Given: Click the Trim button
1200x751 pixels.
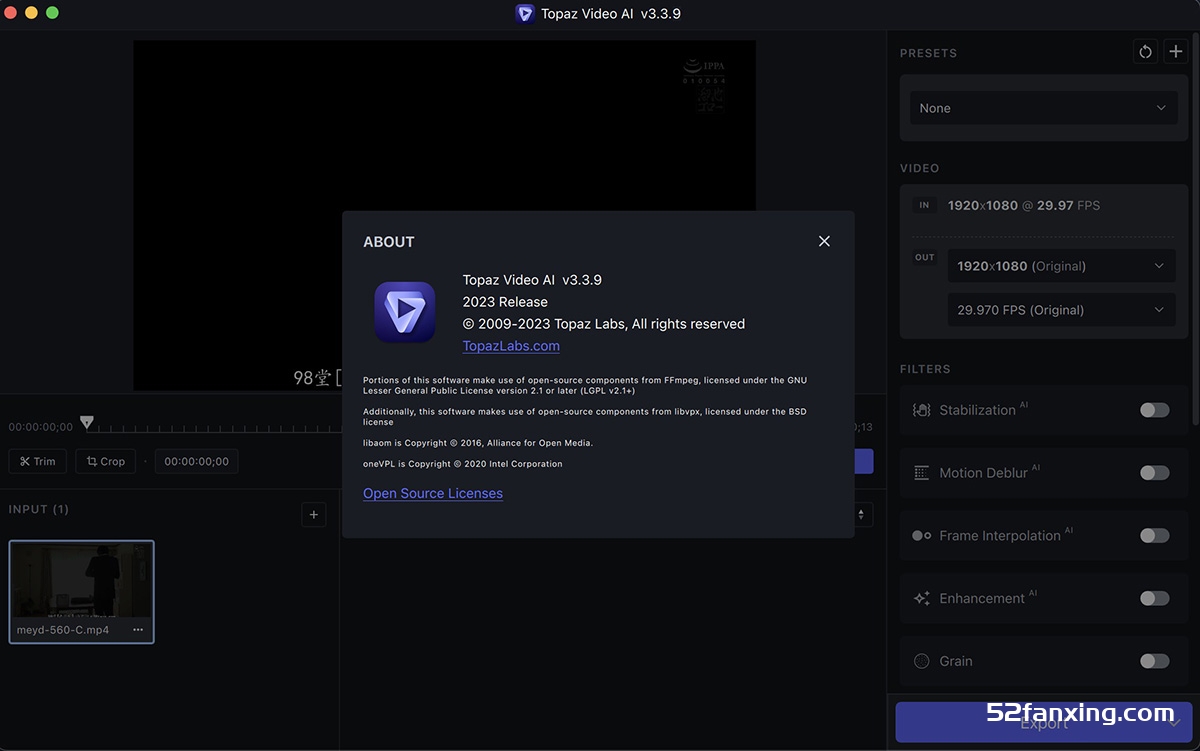Looking at the screenshot, I should click(x=38, y=461).
